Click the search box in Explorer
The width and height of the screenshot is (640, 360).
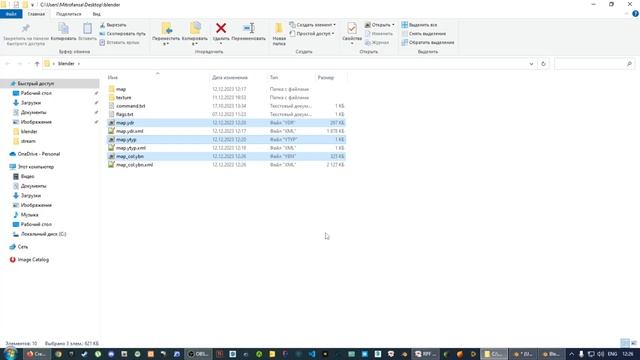click(x=594, y=64)
